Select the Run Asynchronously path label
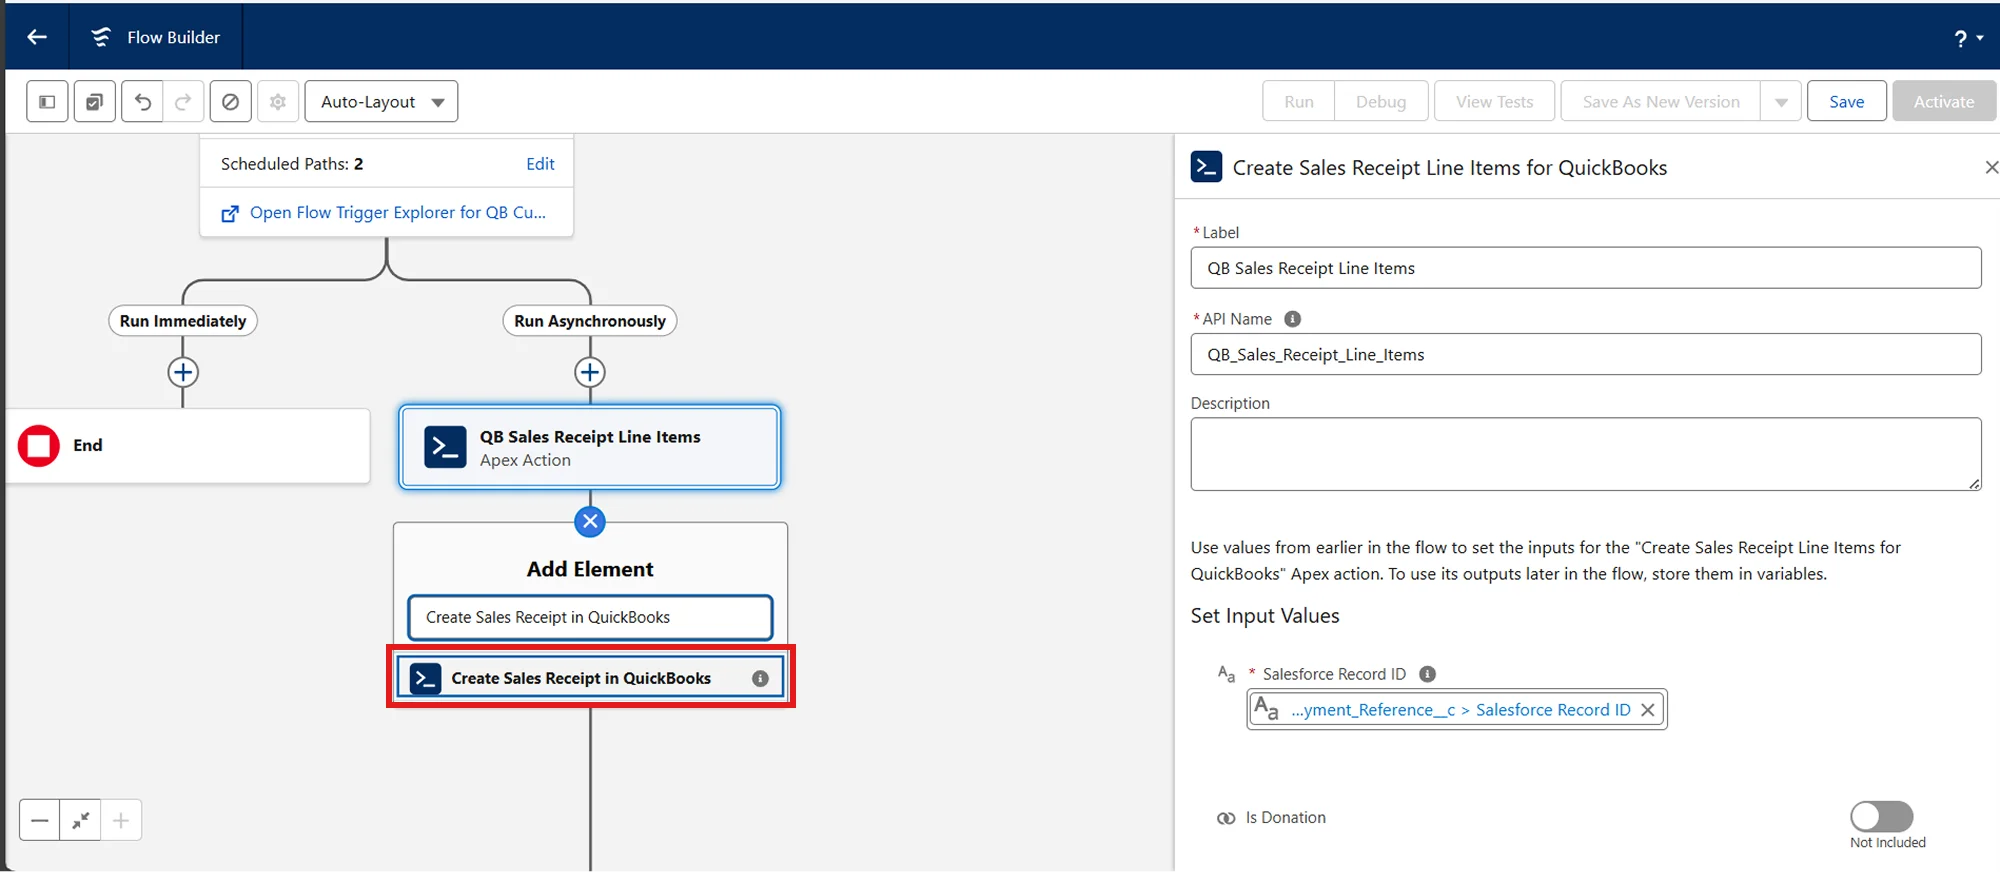 589,321
